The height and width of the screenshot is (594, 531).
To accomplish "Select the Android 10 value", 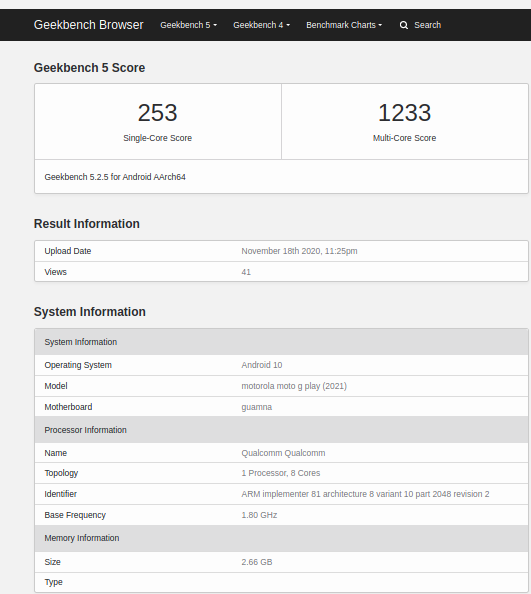I will (x=262, y=365).
